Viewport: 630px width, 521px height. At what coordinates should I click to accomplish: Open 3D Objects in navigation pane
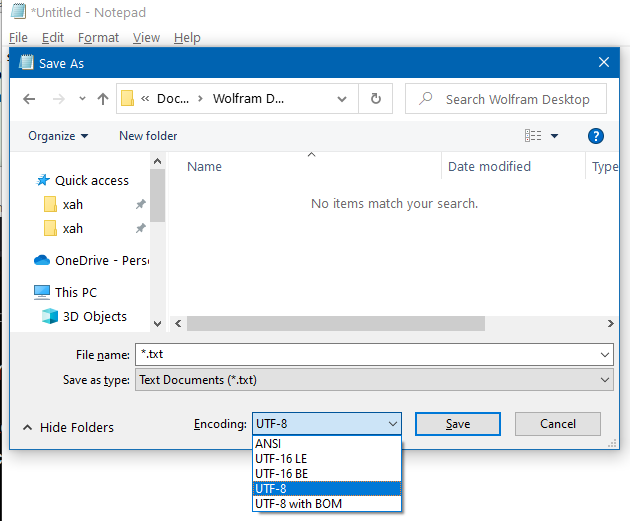pos(94,317)
